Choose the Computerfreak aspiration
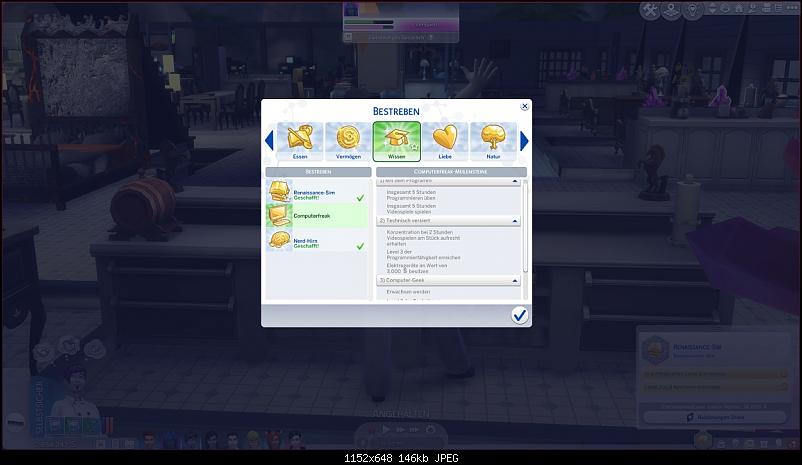 tap(317, 216)
